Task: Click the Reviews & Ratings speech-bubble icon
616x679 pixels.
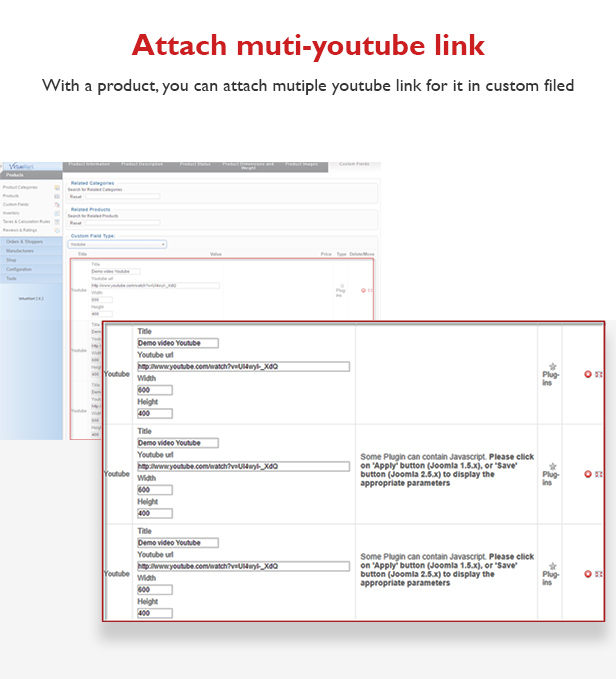Action: click(x=57, y=230)
